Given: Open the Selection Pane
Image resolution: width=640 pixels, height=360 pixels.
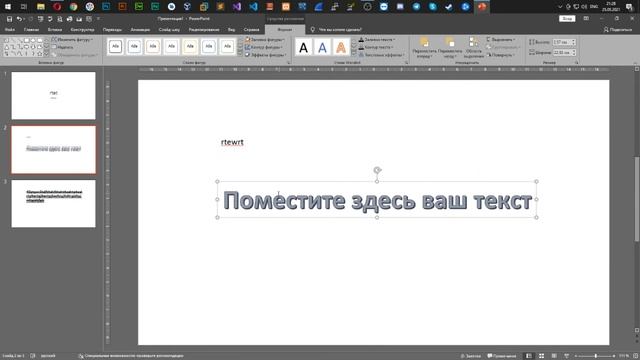Looking at the screenshot, I should (473, 47).
